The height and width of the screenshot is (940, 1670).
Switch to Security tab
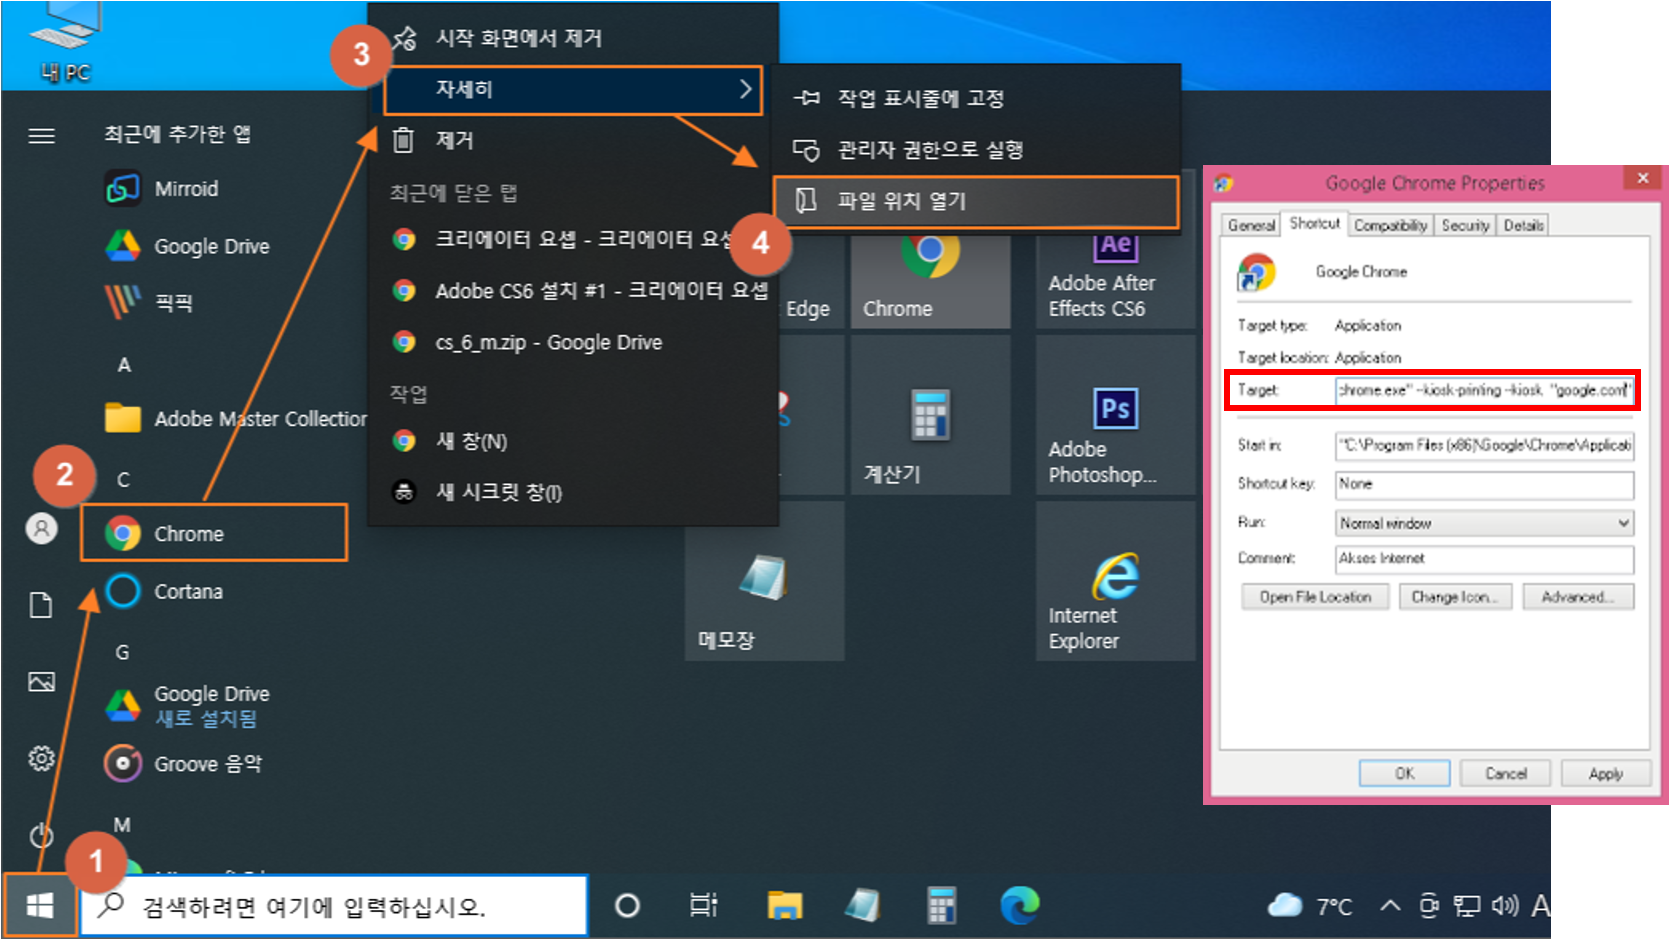tap(1465, 225)
